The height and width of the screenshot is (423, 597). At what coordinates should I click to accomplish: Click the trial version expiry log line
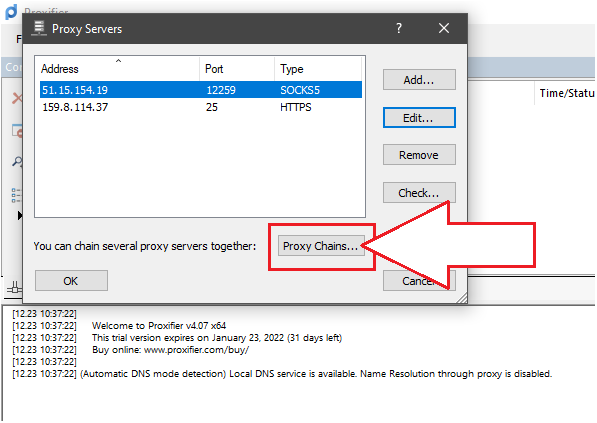click(x=217, y=337)
